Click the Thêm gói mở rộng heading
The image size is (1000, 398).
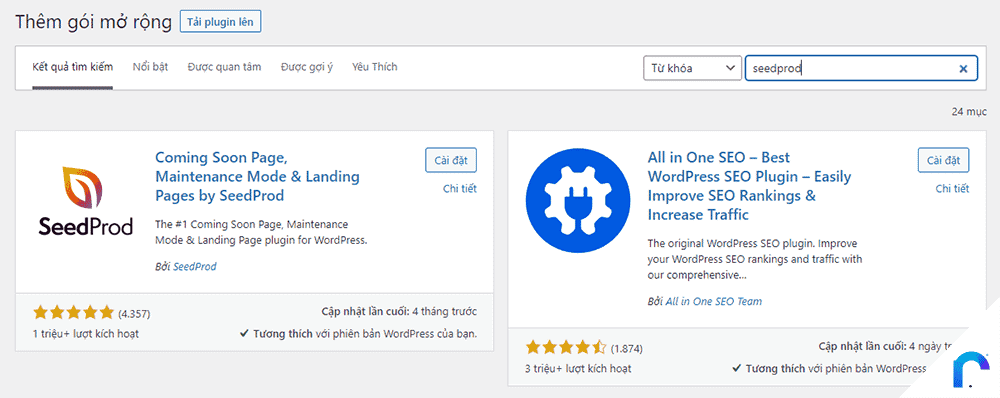pos(94,22)
